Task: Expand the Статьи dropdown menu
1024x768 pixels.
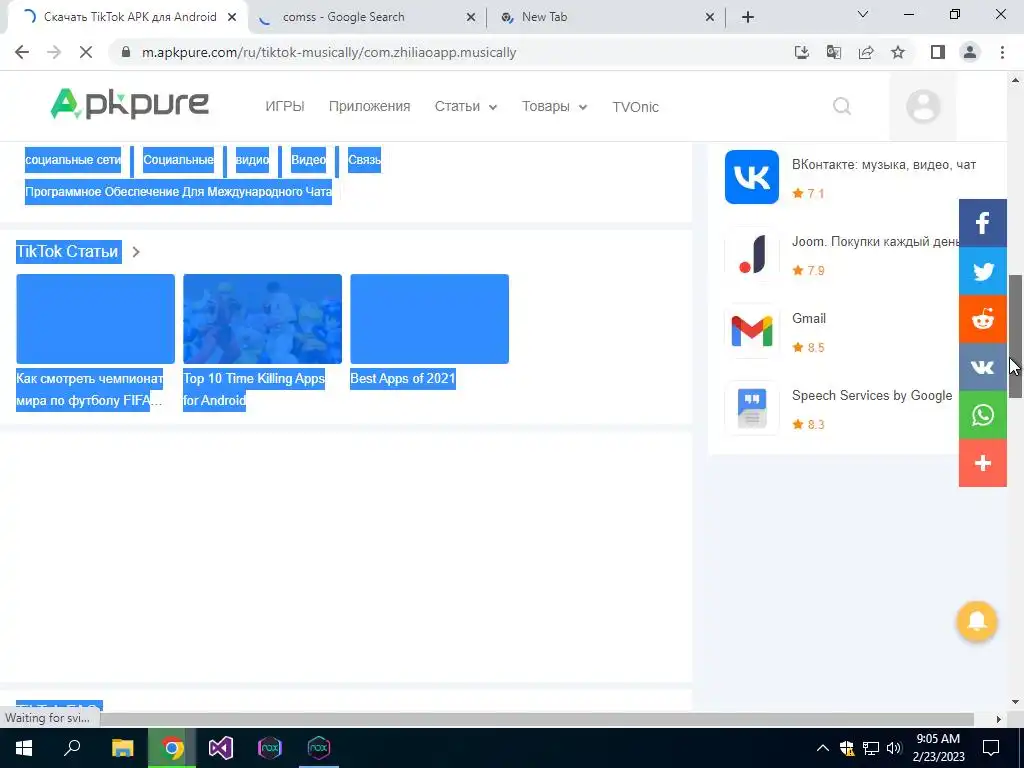Action: tap(466, 106)
